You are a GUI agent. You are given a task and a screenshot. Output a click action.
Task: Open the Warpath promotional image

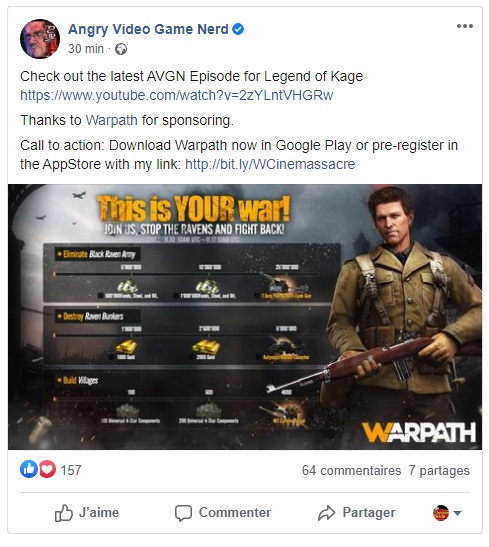[x=245, y=317]
